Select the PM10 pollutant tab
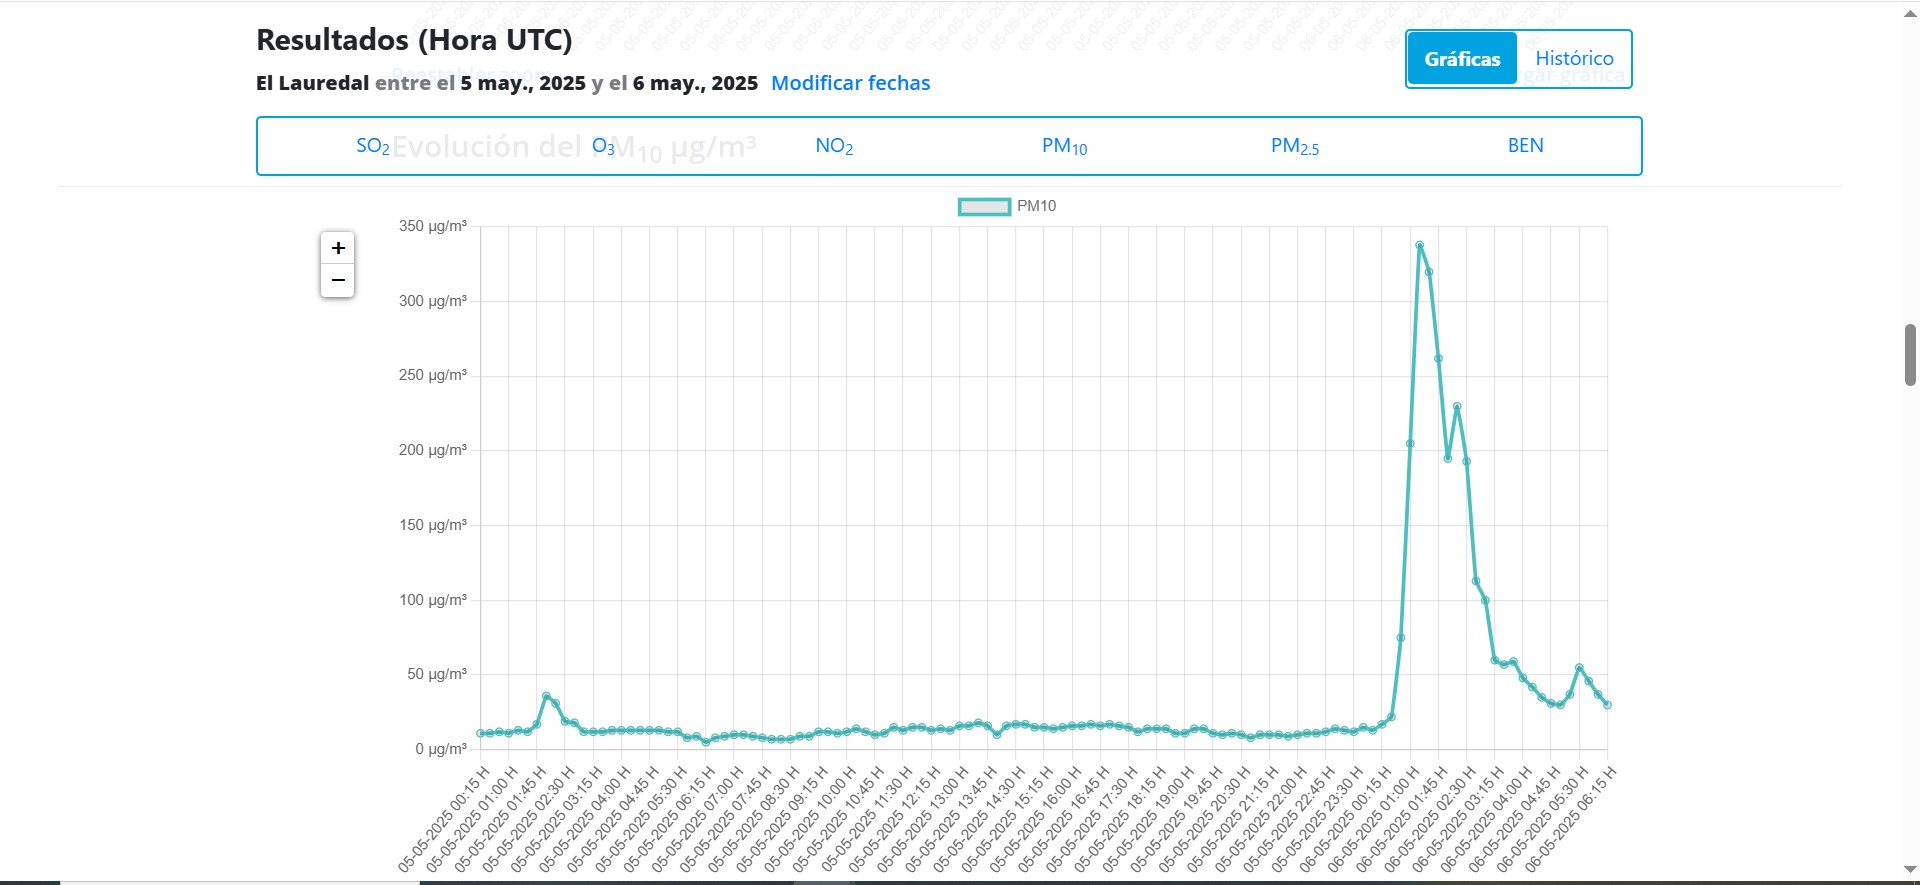1920x885 pixels. click(1064, 146)
